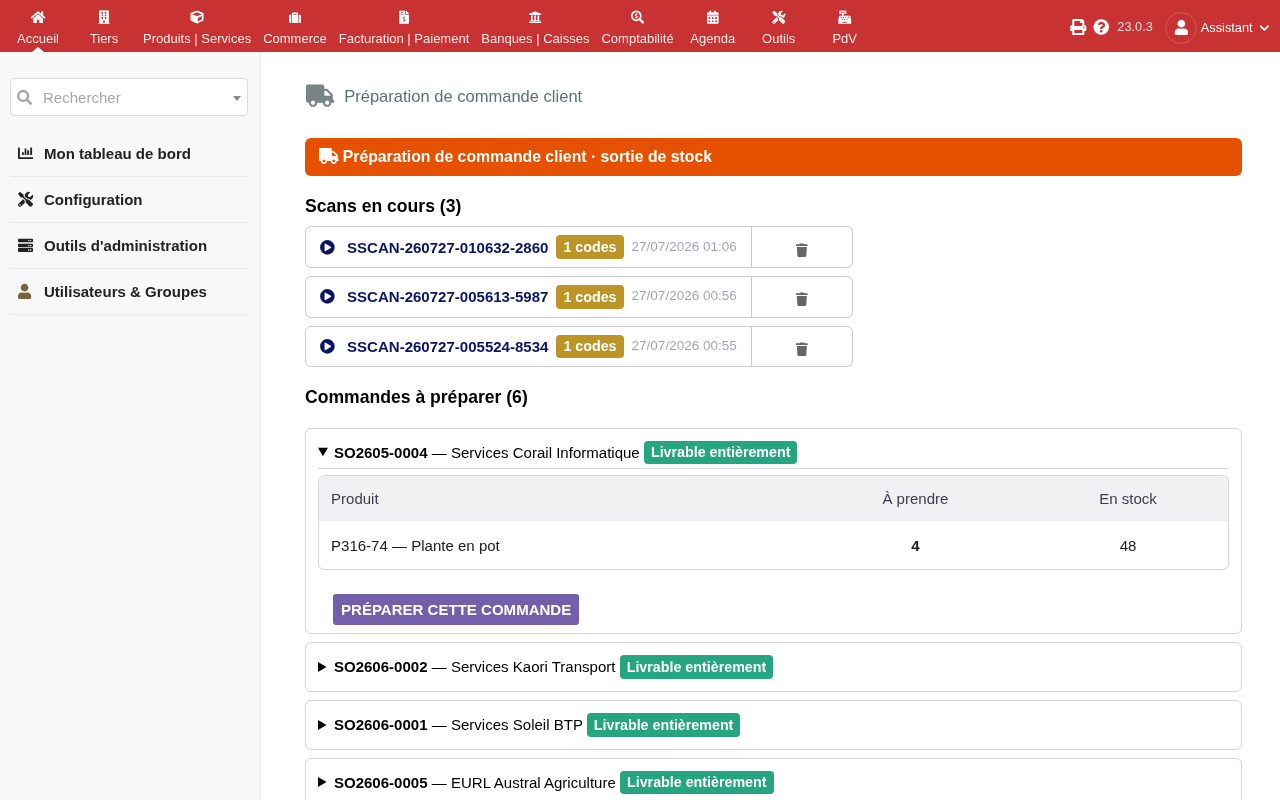The height and width of the screenshot is (800, 1280).
Task: Click the Scans en cours (3) heading
Action: pyautogui.click(x=383, y=206)
